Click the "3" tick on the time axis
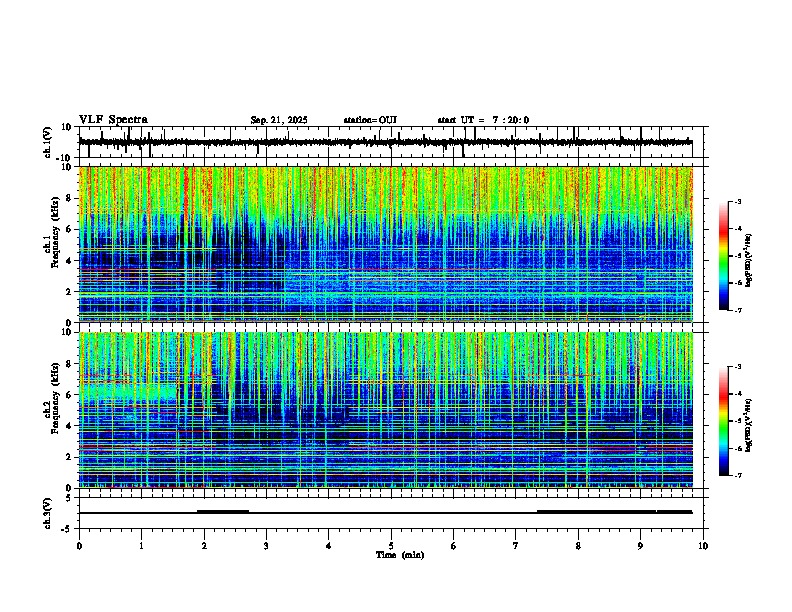 coord(266,546)
